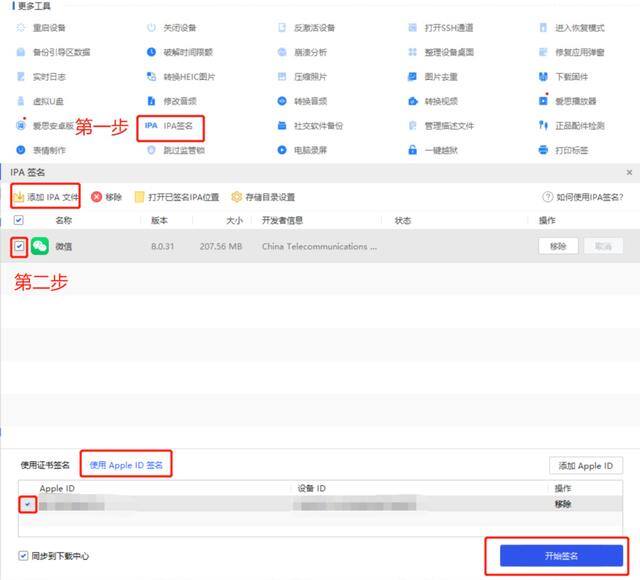Open the 虚拟U盘 icon
This screenshot has width=640, height=580.
pyautogui.click(x=20, y=101)
